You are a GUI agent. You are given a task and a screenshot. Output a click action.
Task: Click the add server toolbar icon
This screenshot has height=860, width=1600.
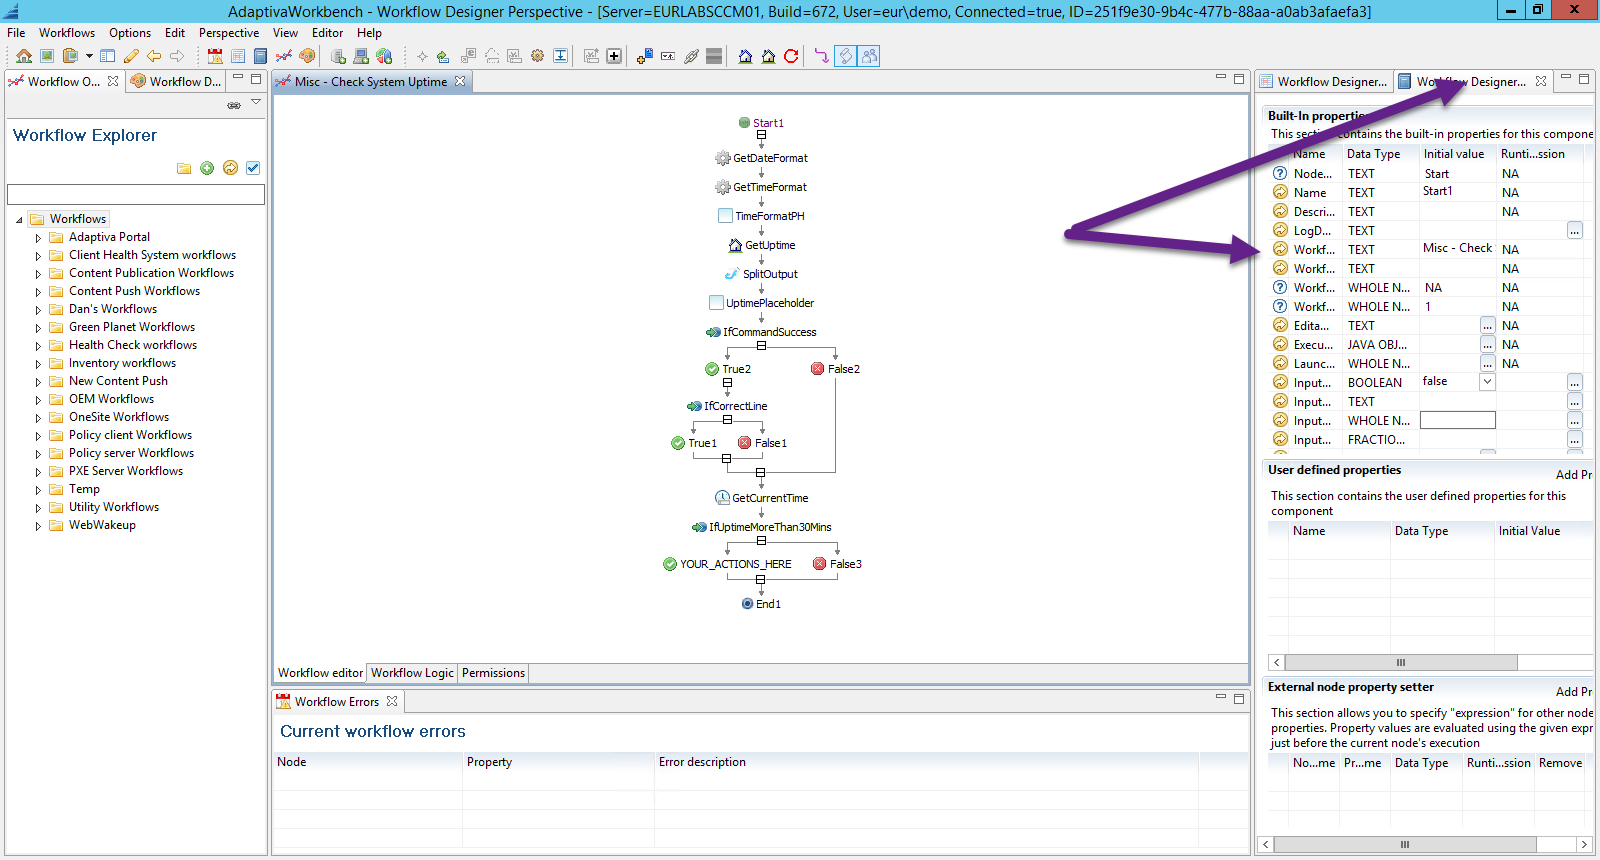point(338,56)
